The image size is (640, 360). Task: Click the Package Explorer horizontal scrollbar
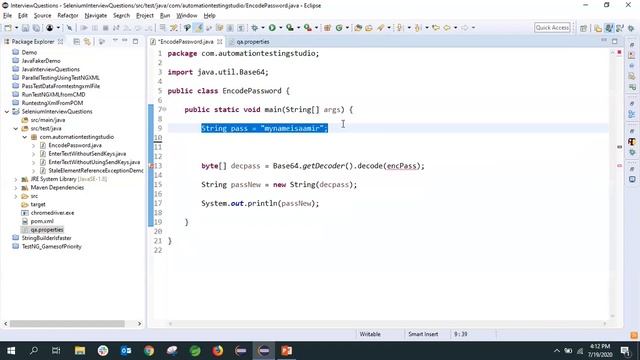(x=67, y=324)
